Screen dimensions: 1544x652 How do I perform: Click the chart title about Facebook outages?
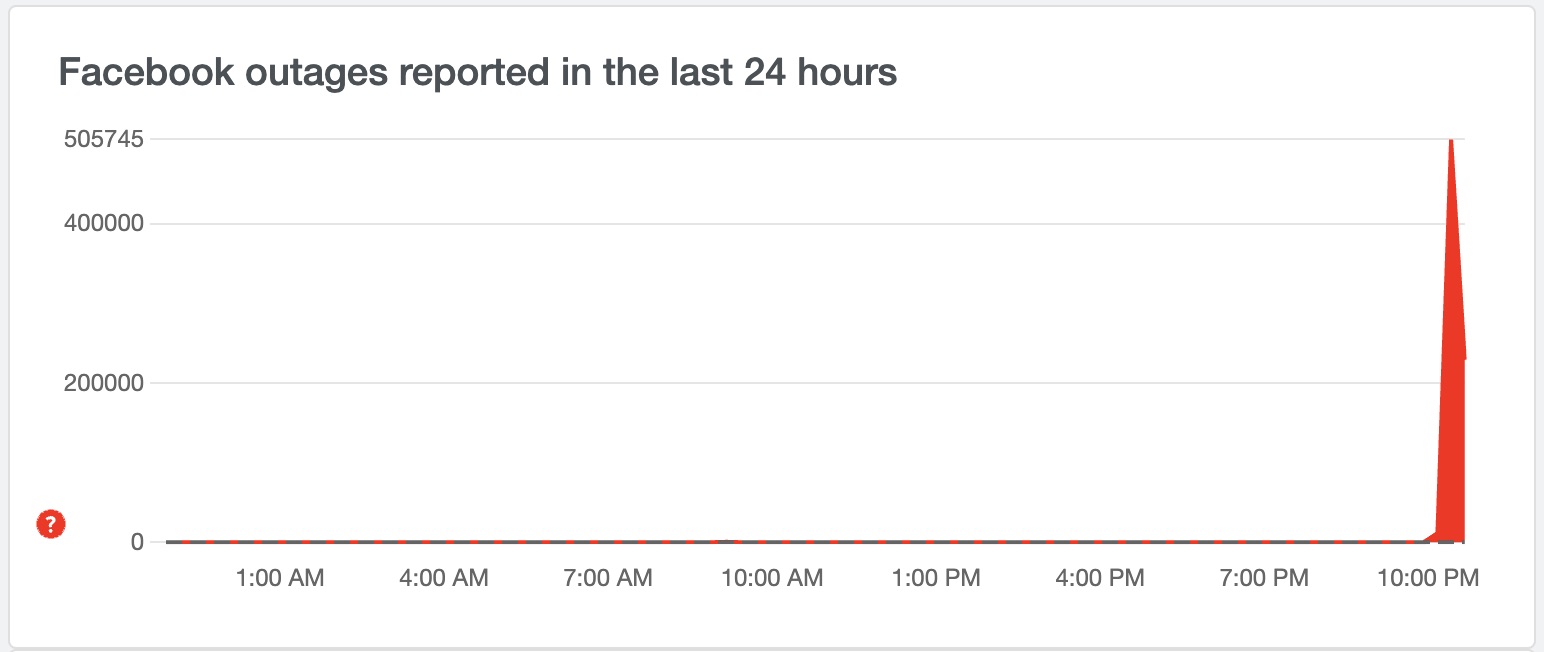478,73
